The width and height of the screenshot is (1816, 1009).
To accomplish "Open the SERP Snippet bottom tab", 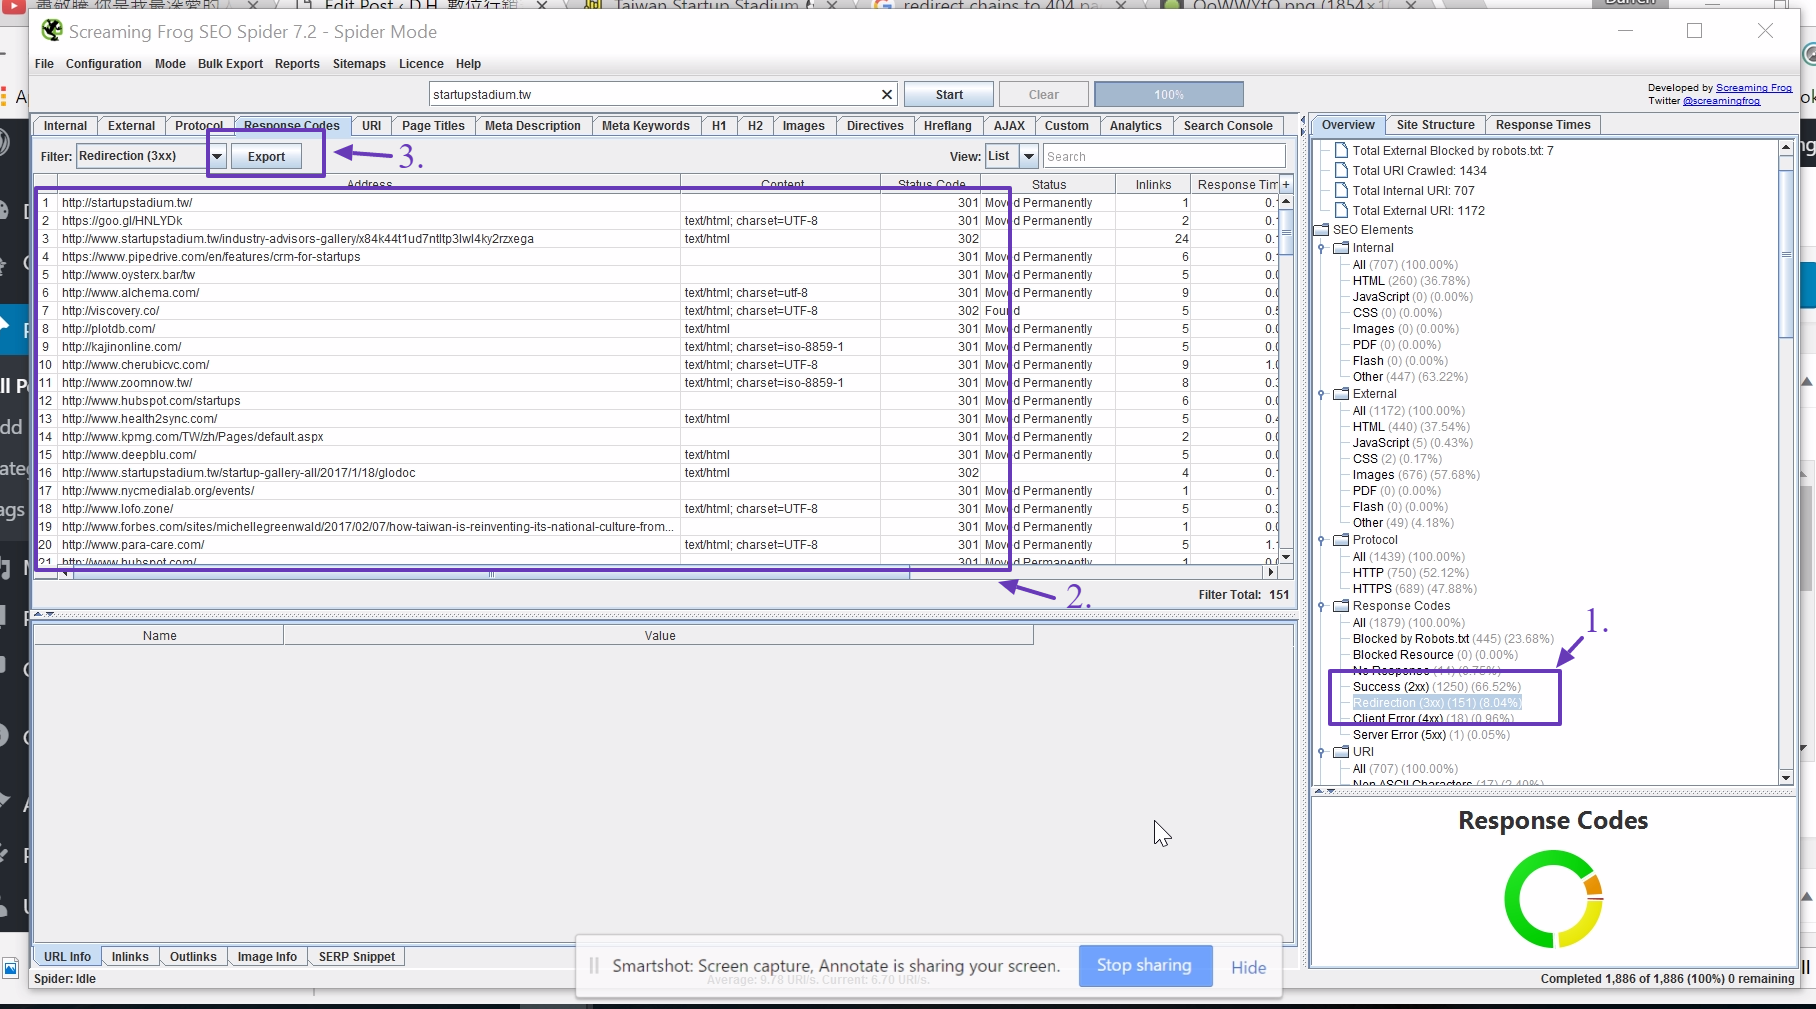I will (x=357, y=957).
